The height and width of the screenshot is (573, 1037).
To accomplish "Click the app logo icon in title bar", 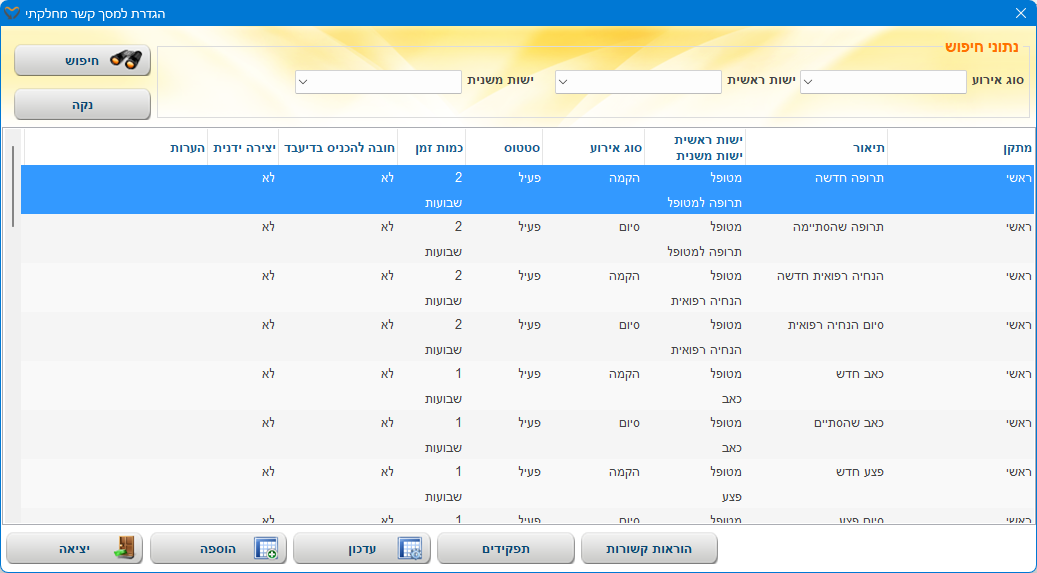I will pyautogui.click(x=13, y=13).
